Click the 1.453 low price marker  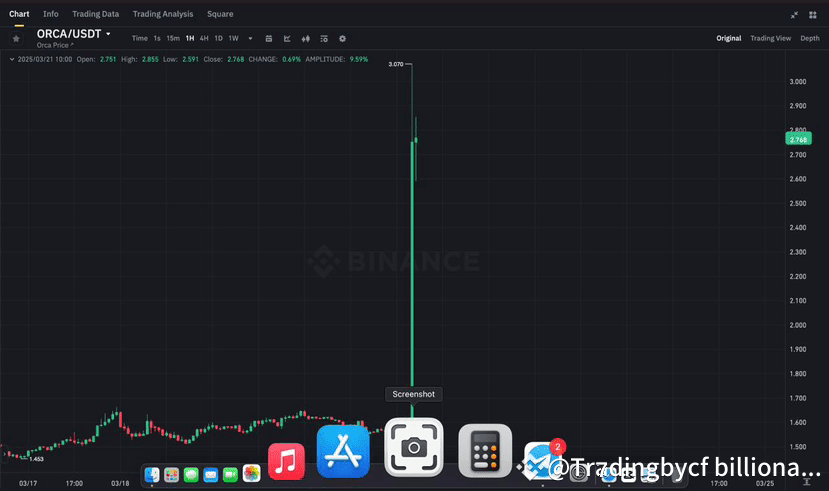[x=36, y=459]
